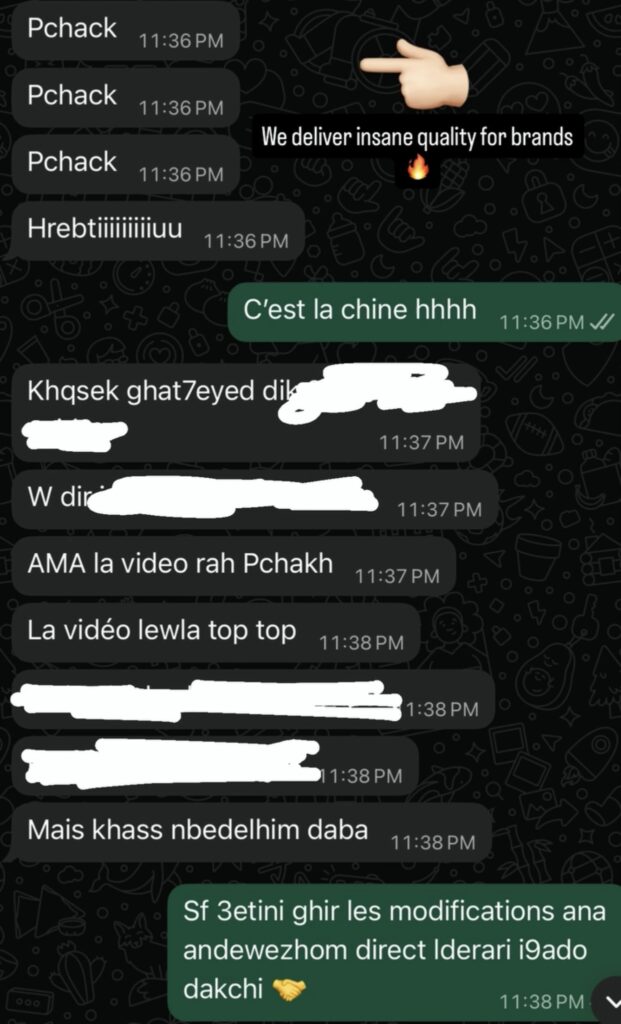Tap the Sf 3etini ghir les modifications message
The width and height of the screenshot is (621, 1024).
pyautogui.click(x=394, y=953)
